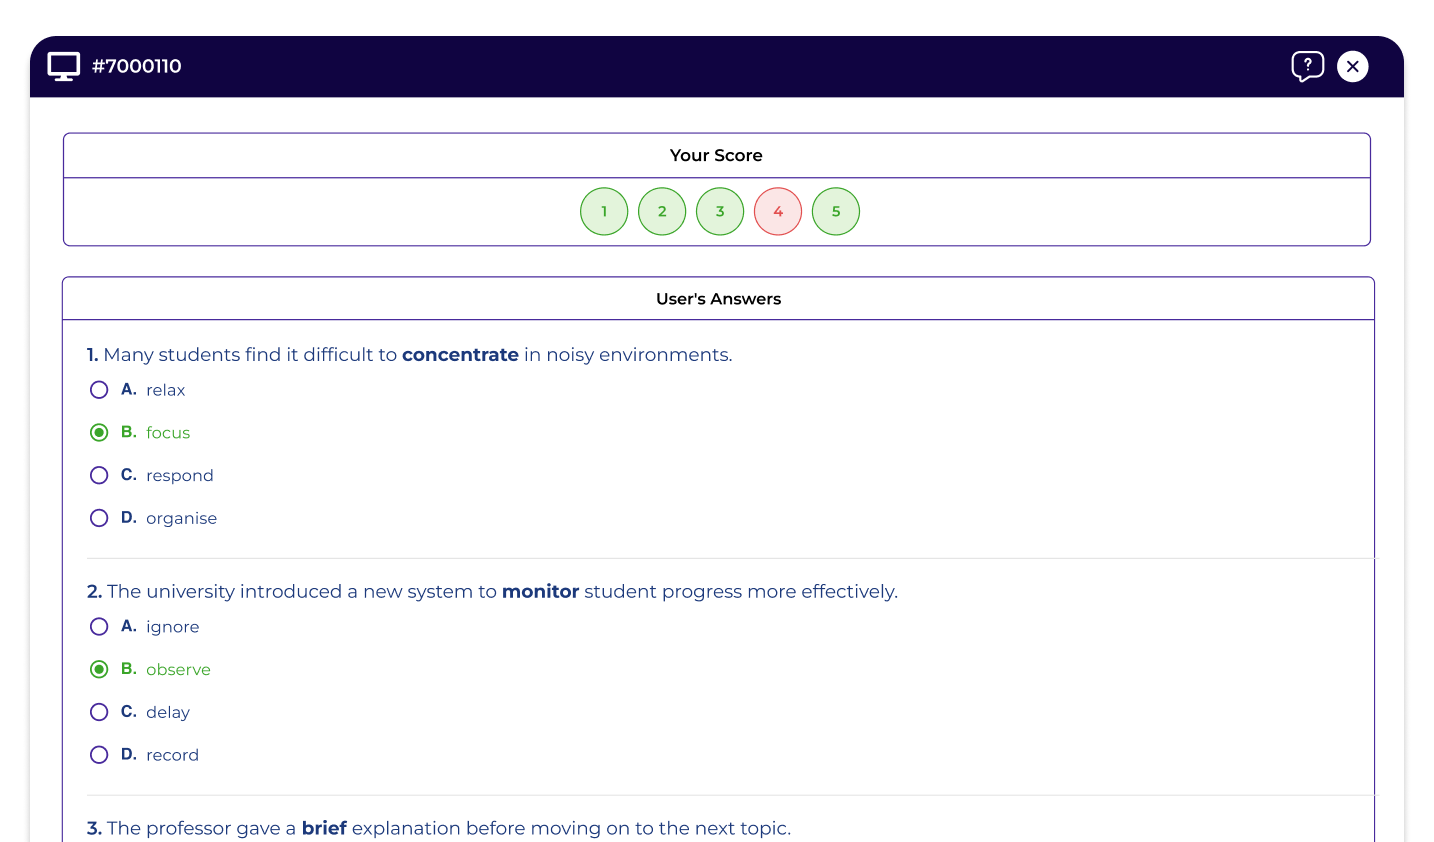Select radio option D. record
Image resolution: width=1434 pixels, height=842 pixels.
99,755
